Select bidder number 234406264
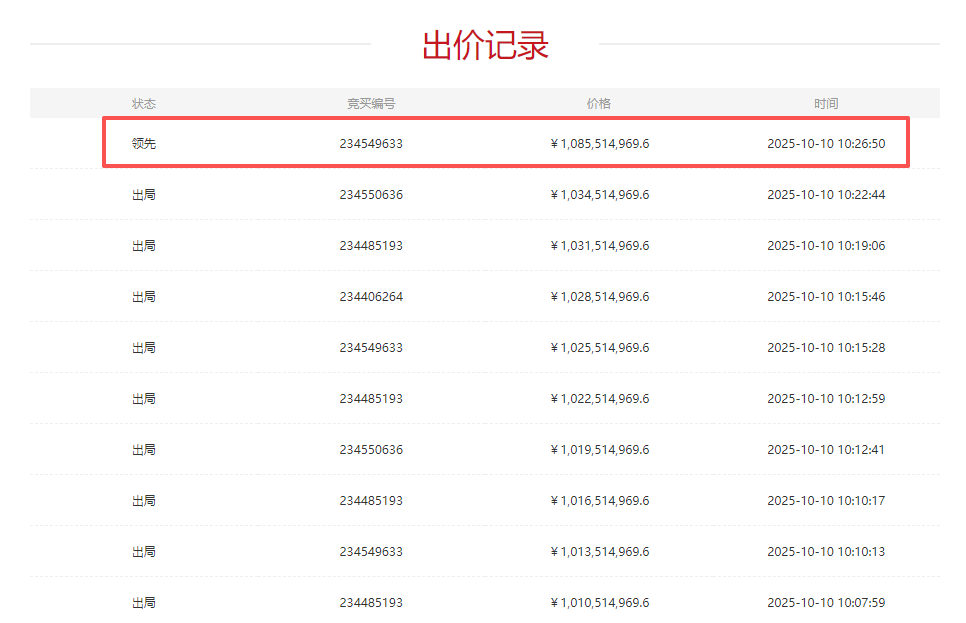The height and width of the screenshot is (623, 966). (371, 297)
